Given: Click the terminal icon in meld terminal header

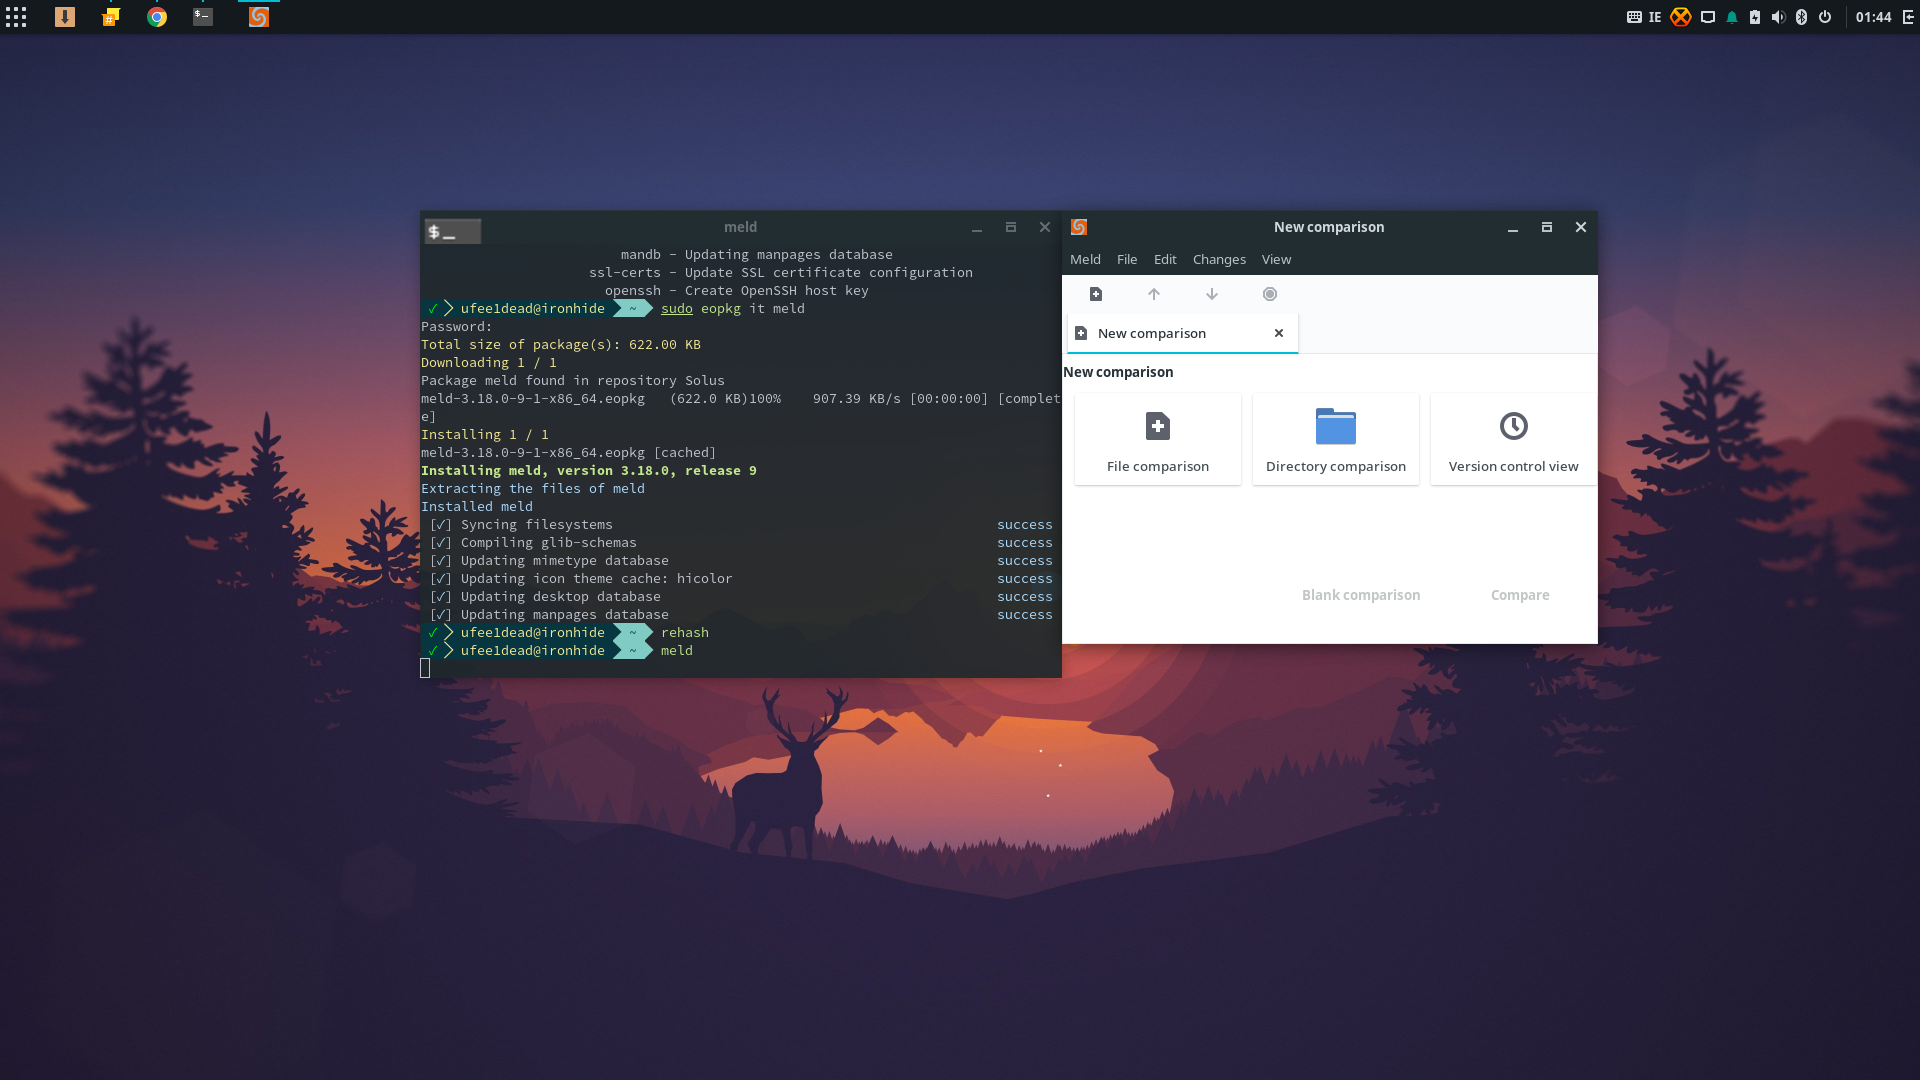Looking at the screenshot, I should (453, 231).
